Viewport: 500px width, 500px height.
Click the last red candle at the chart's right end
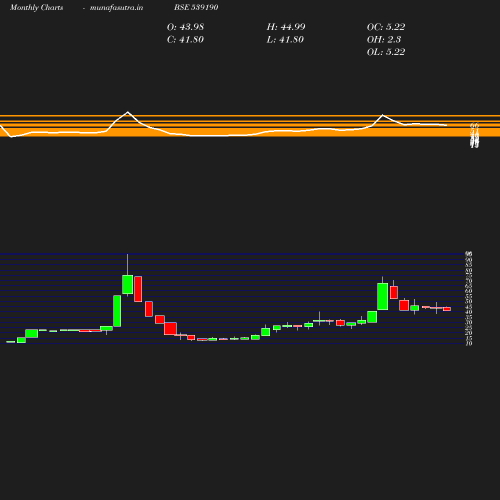coord(447,309)
